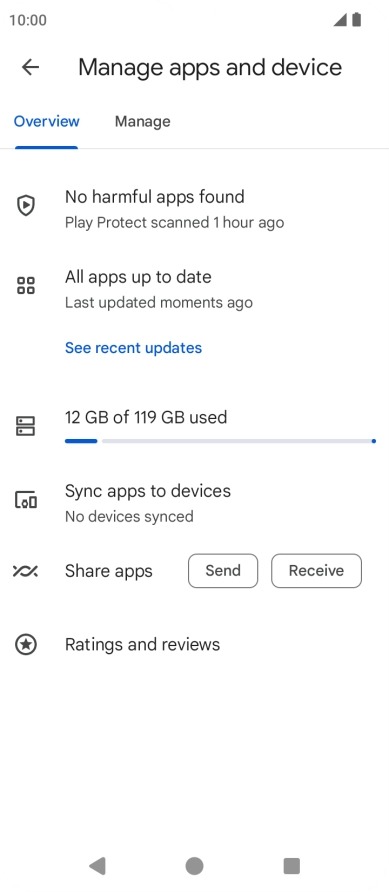389x892 pixels.
Task: Tap the apps grid icon
Action: 26,286
